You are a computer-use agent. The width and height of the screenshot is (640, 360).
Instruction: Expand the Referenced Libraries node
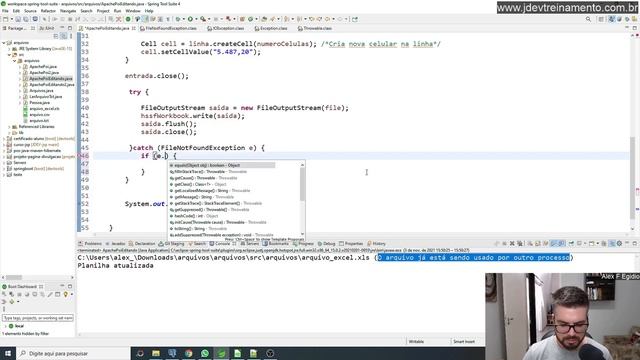[9, 127]
